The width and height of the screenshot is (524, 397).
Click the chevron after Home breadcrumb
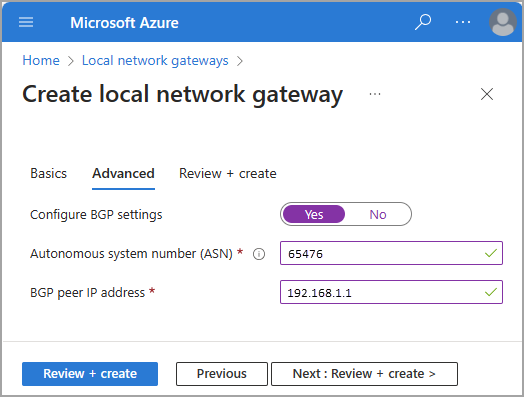71,61
